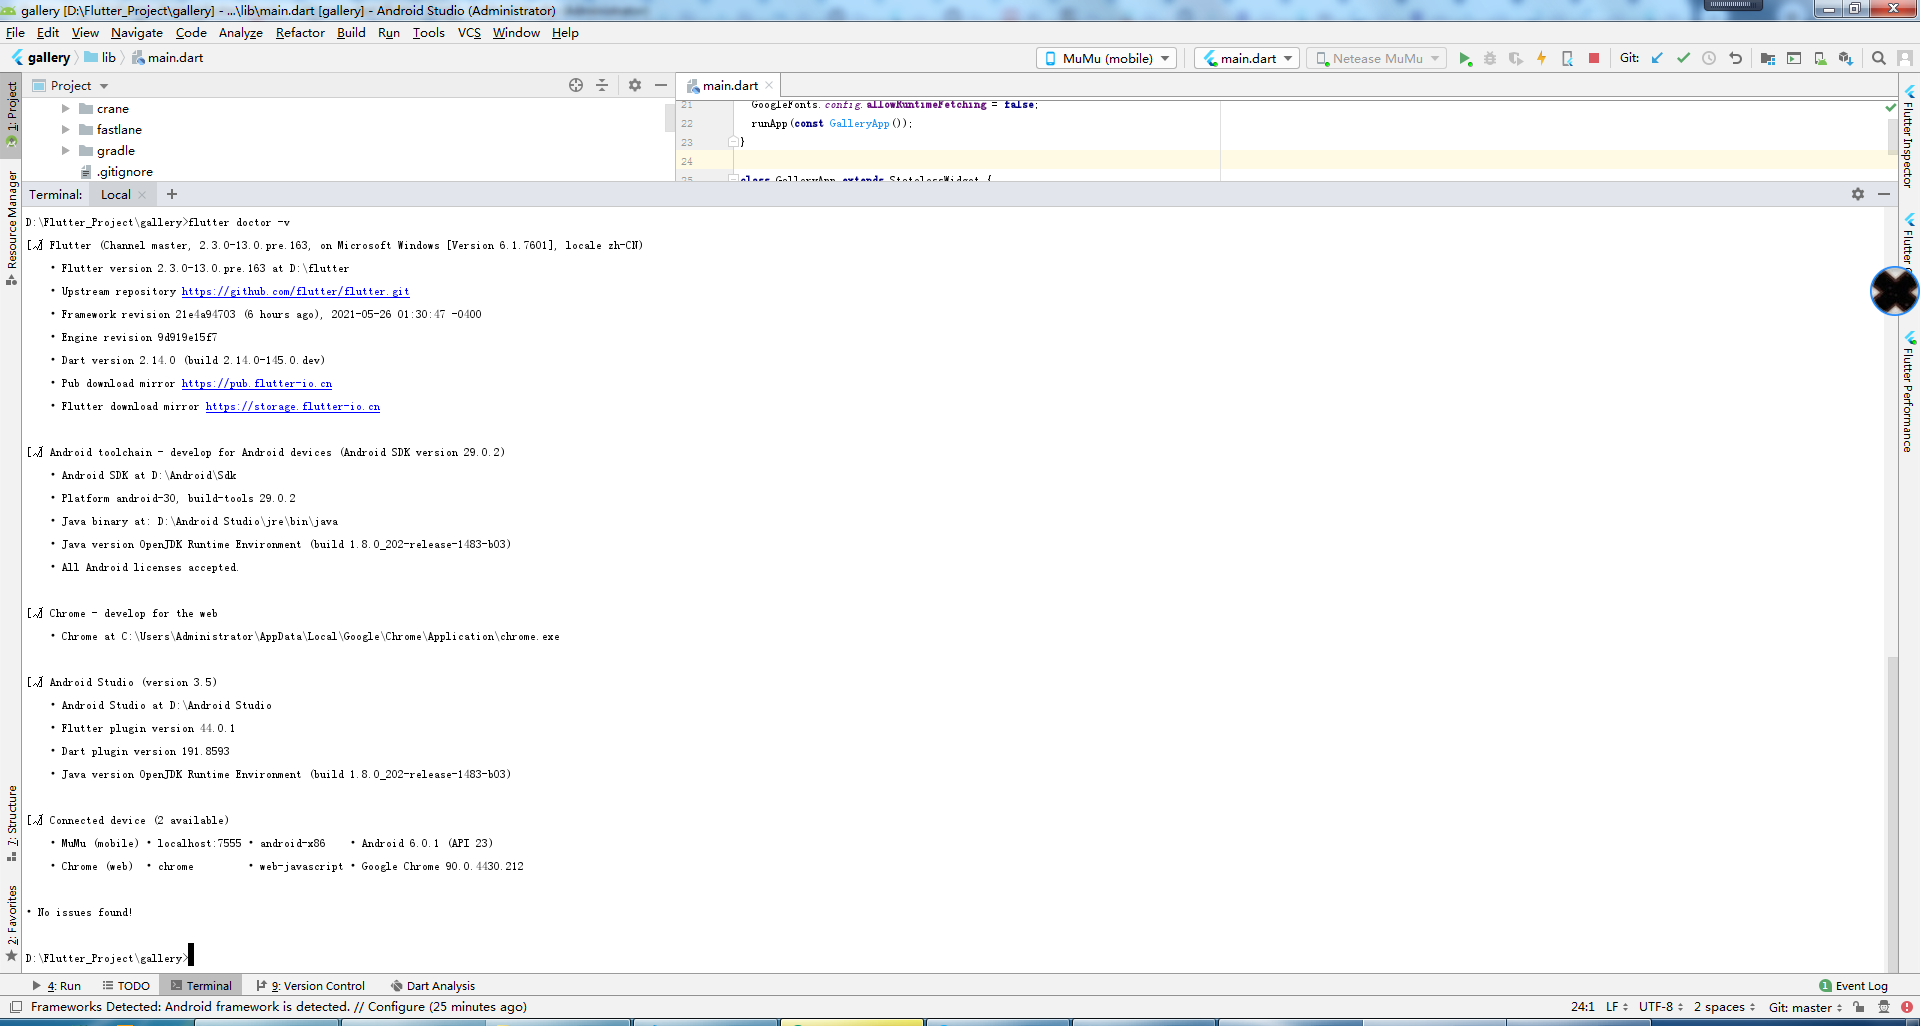
Task: Open the flutter GitHub repository link
Action: pos(295,291)
